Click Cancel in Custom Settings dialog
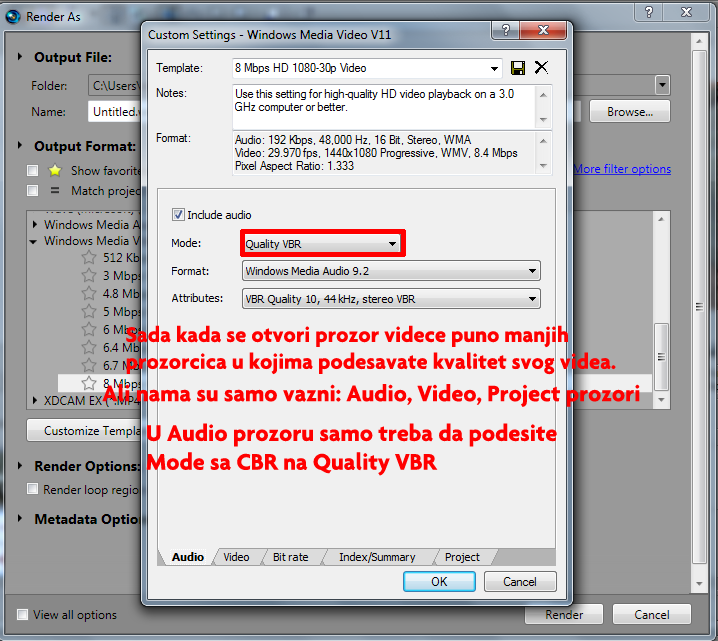Screen dimensions: 718x641 point(520,581)
